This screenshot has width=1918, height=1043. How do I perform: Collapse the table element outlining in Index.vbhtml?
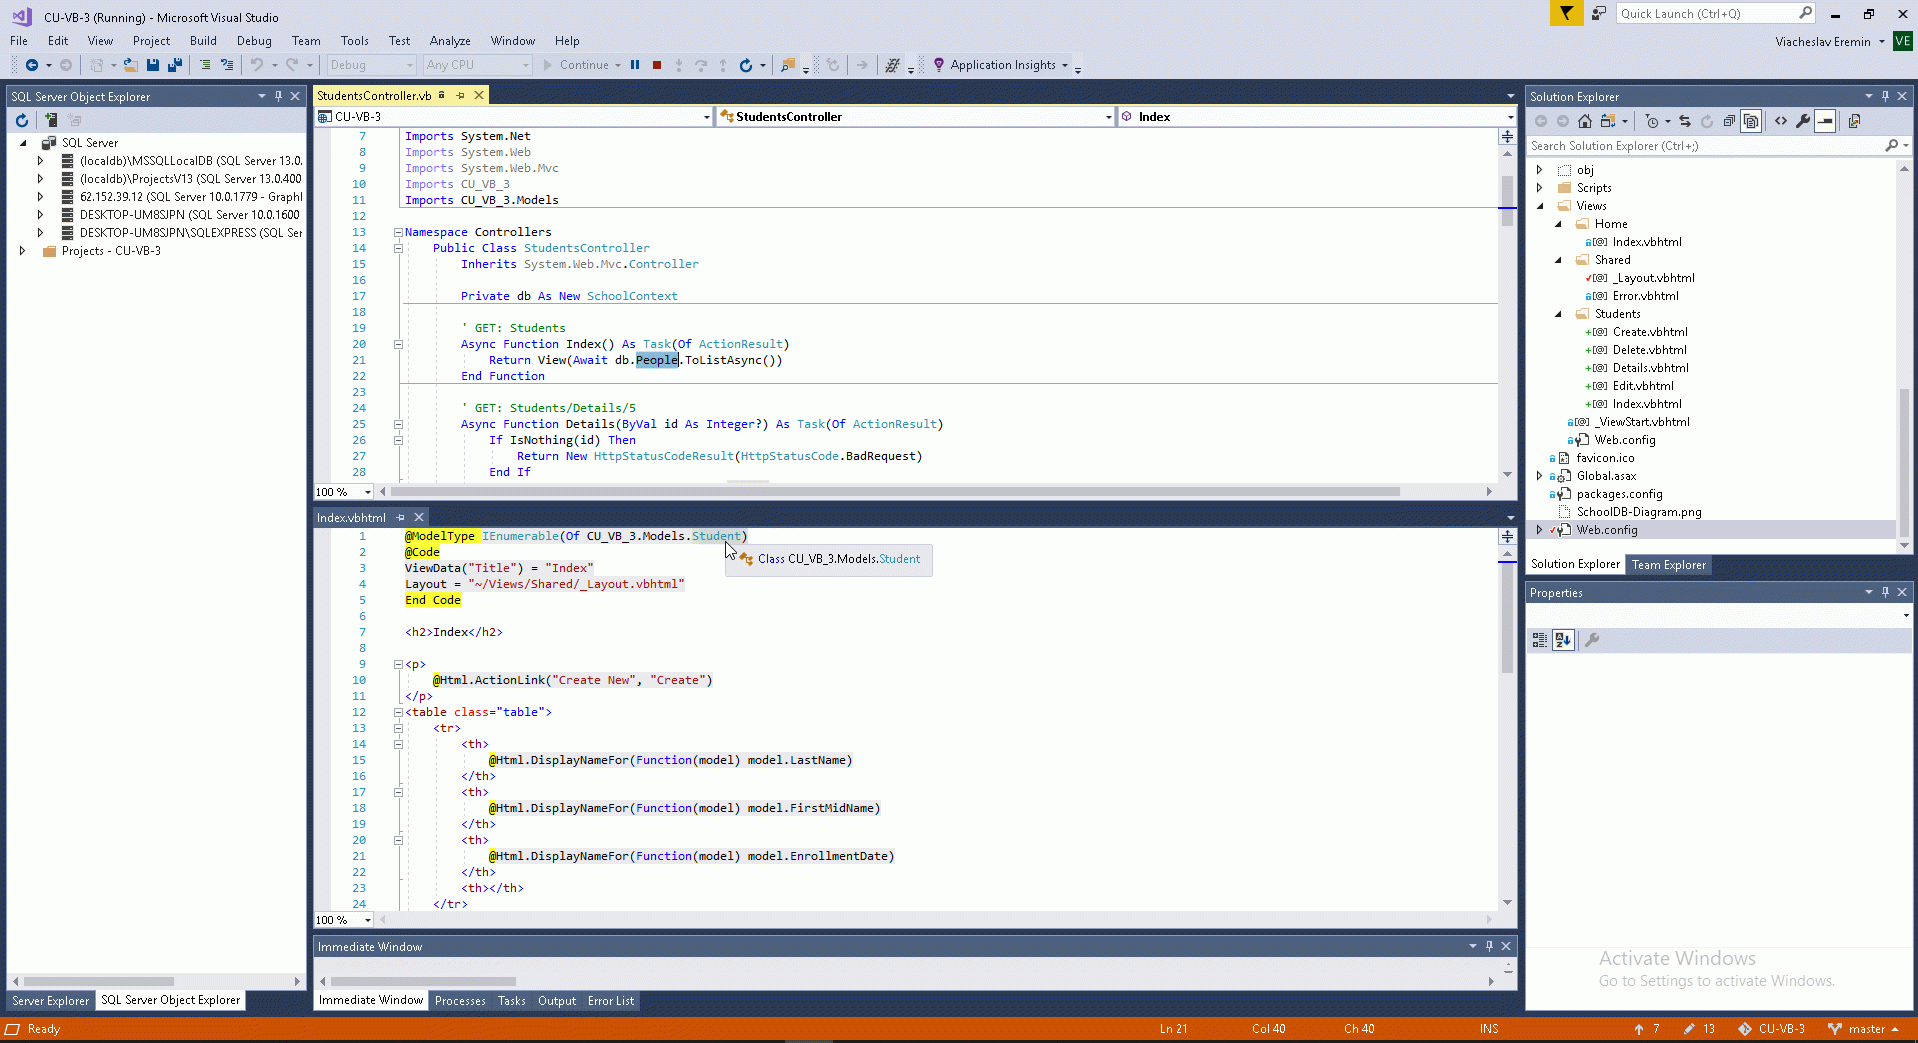pos(398,712)
